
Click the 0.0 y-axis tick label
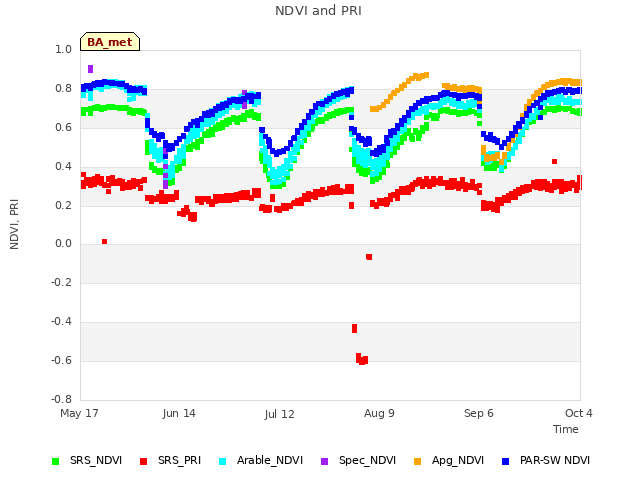tap(63, 244)
